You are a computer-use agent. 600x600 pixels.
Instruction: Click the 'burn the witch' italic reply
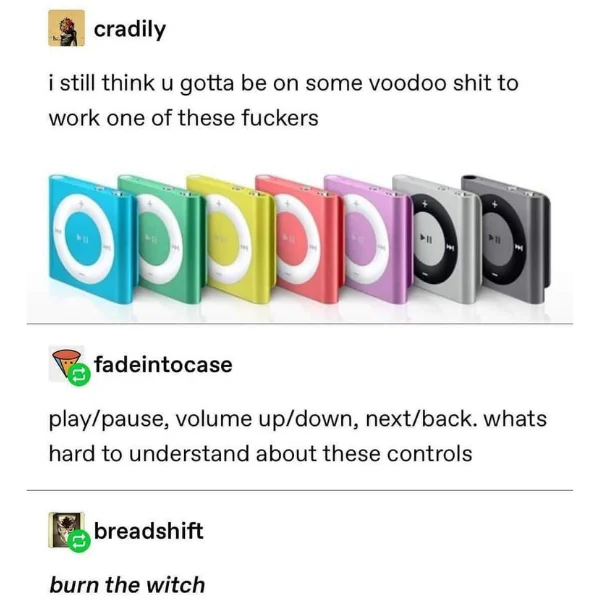(127, 585)
